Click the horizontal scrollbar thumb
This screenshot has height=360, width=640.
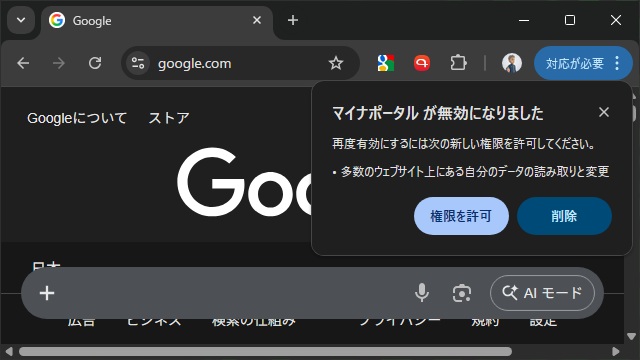point(265,351)
